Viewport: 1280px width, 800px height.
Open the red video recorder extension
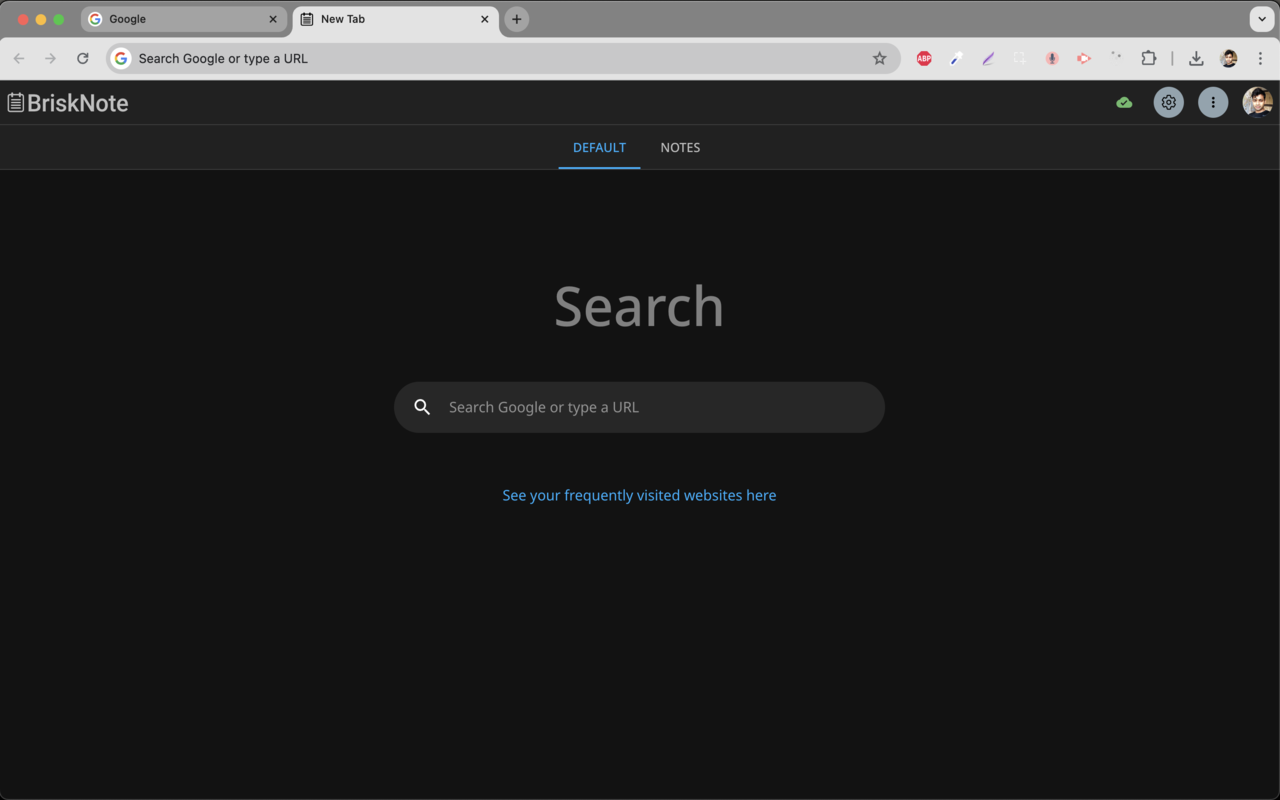(1084, 58)
